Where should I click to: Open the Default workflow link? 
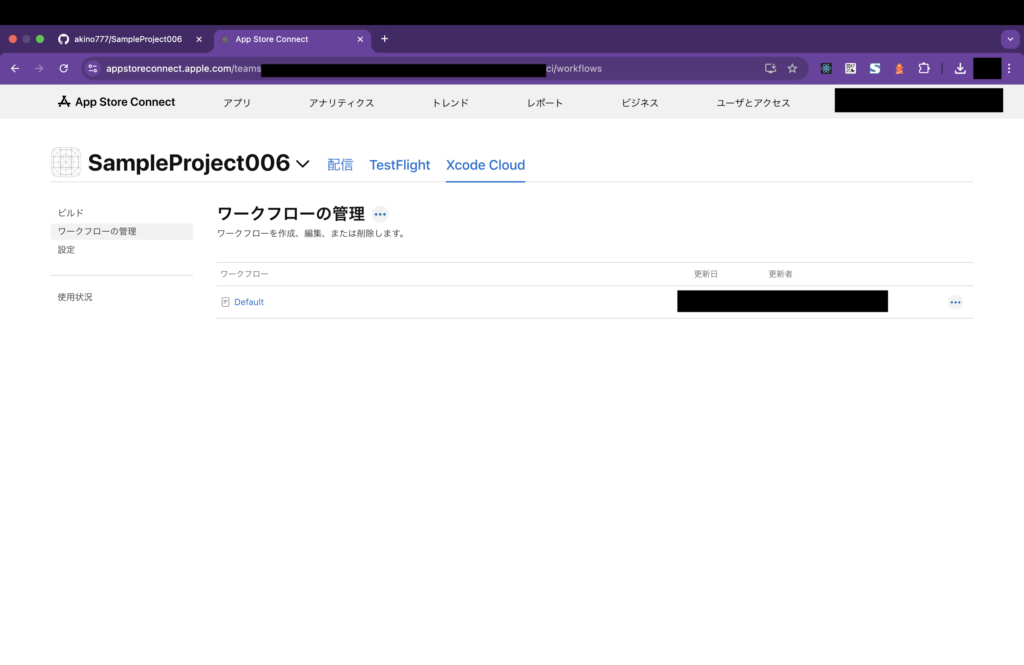tap(248, 302)
